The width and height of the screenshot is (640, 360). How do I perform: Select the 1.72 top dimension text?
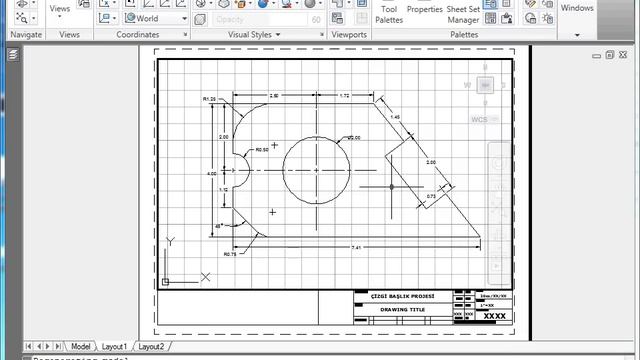344,96
